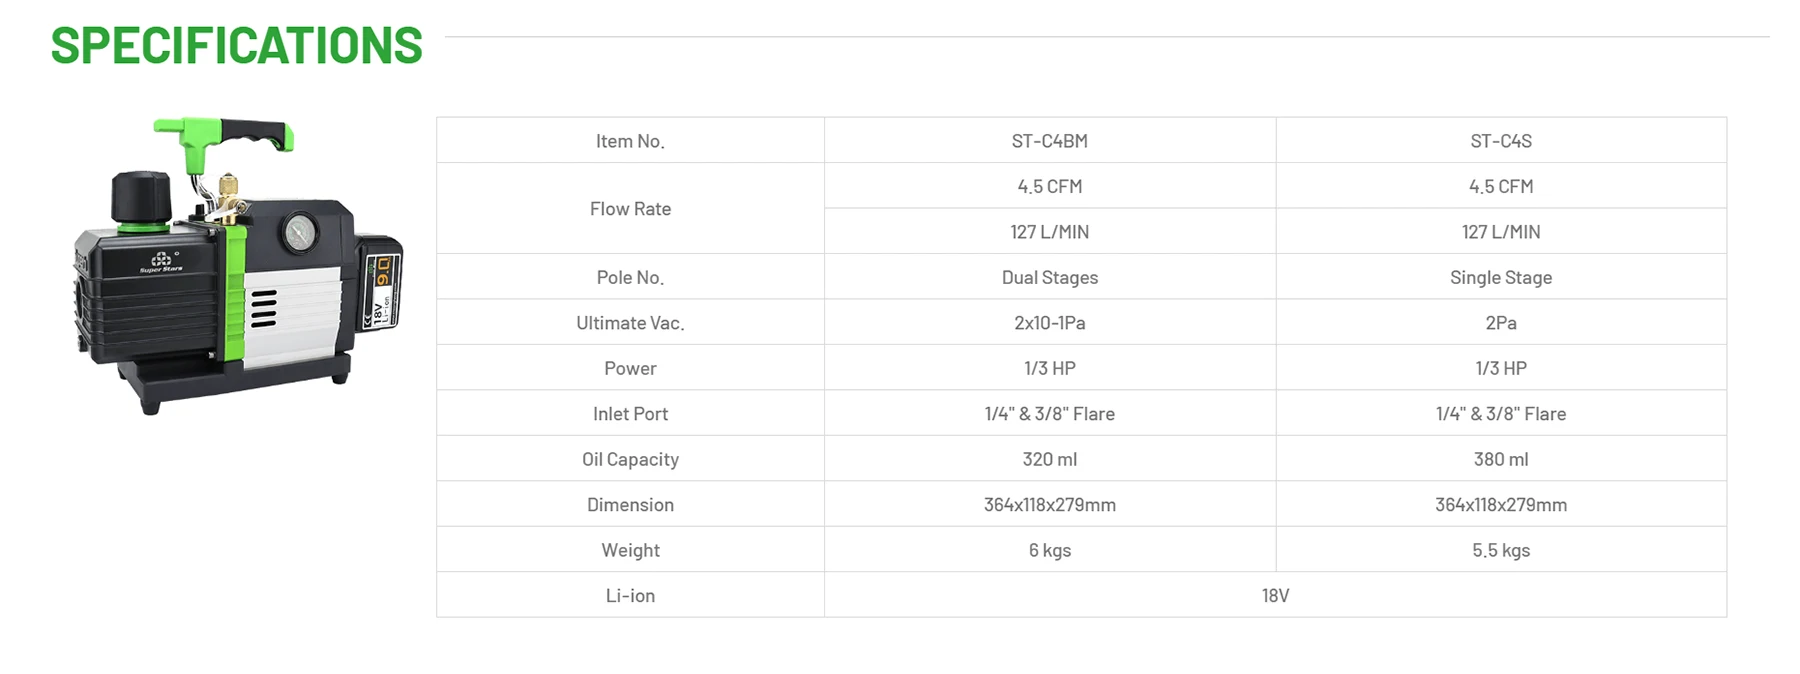
Task: Click the Inlet Port row label
Action: point(630,414)
